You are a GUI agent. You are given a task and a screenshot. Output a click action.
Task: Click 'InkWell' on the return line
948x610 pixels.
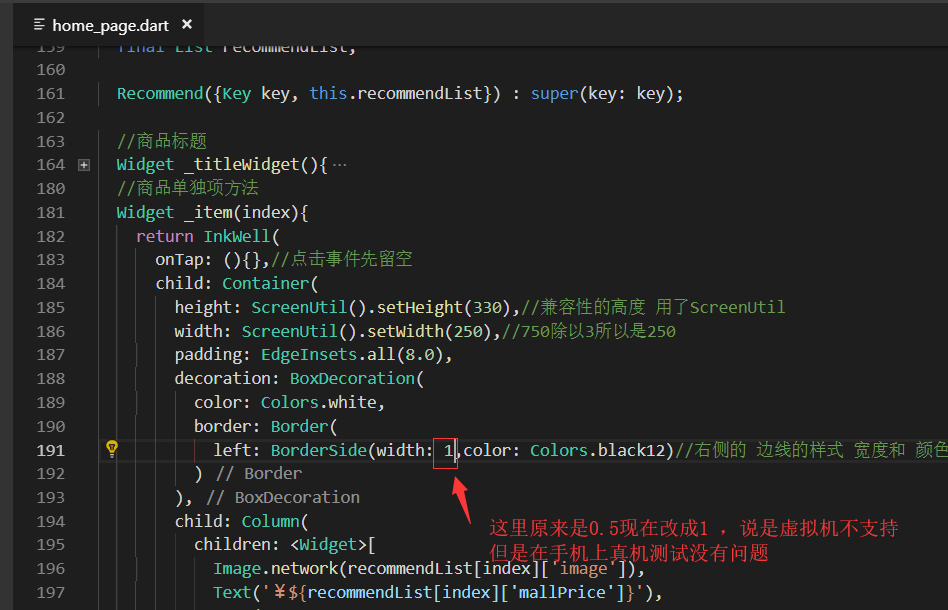click(x=237, y=236)
